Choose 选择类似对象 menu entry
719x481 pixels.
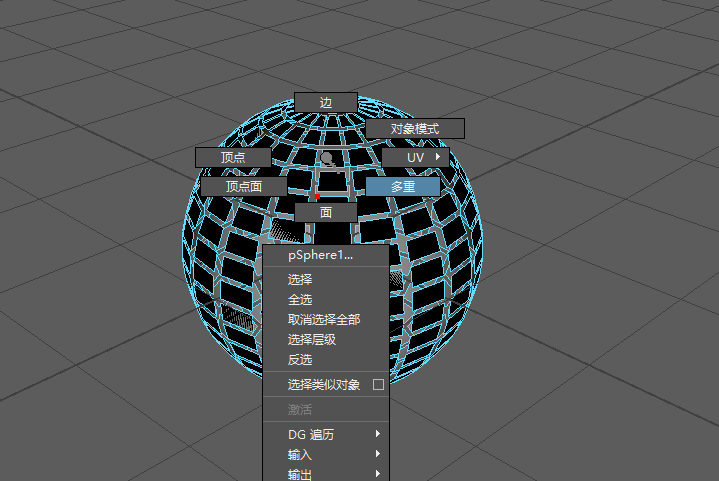[x=326, y=384]
